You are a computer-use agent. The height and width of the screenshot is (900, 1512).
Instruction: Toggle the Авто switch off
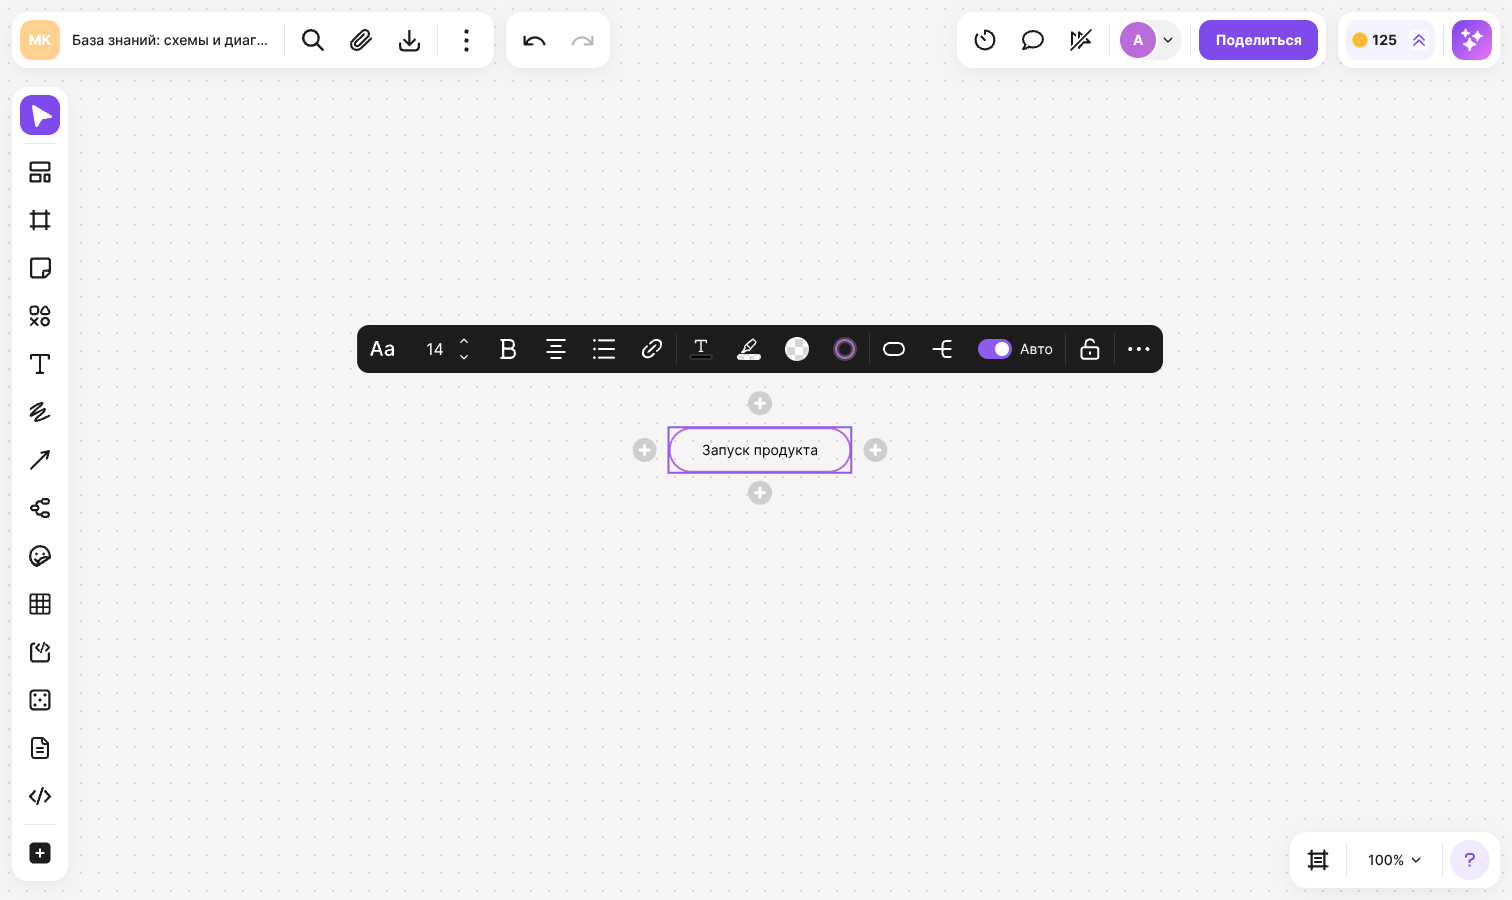click(x=994, y=349)
